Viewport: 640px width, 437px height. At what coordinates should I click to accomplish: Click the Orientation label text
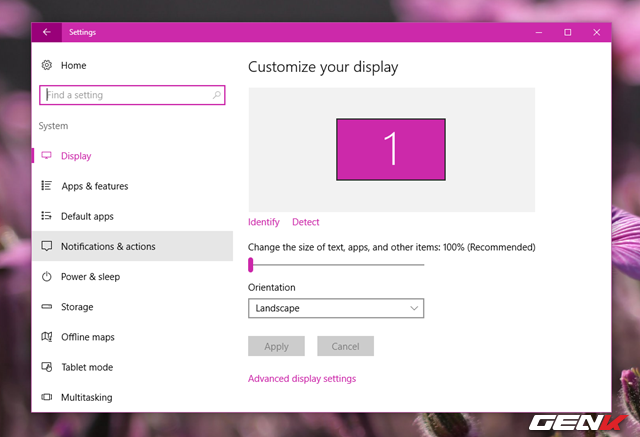(271, 287)
